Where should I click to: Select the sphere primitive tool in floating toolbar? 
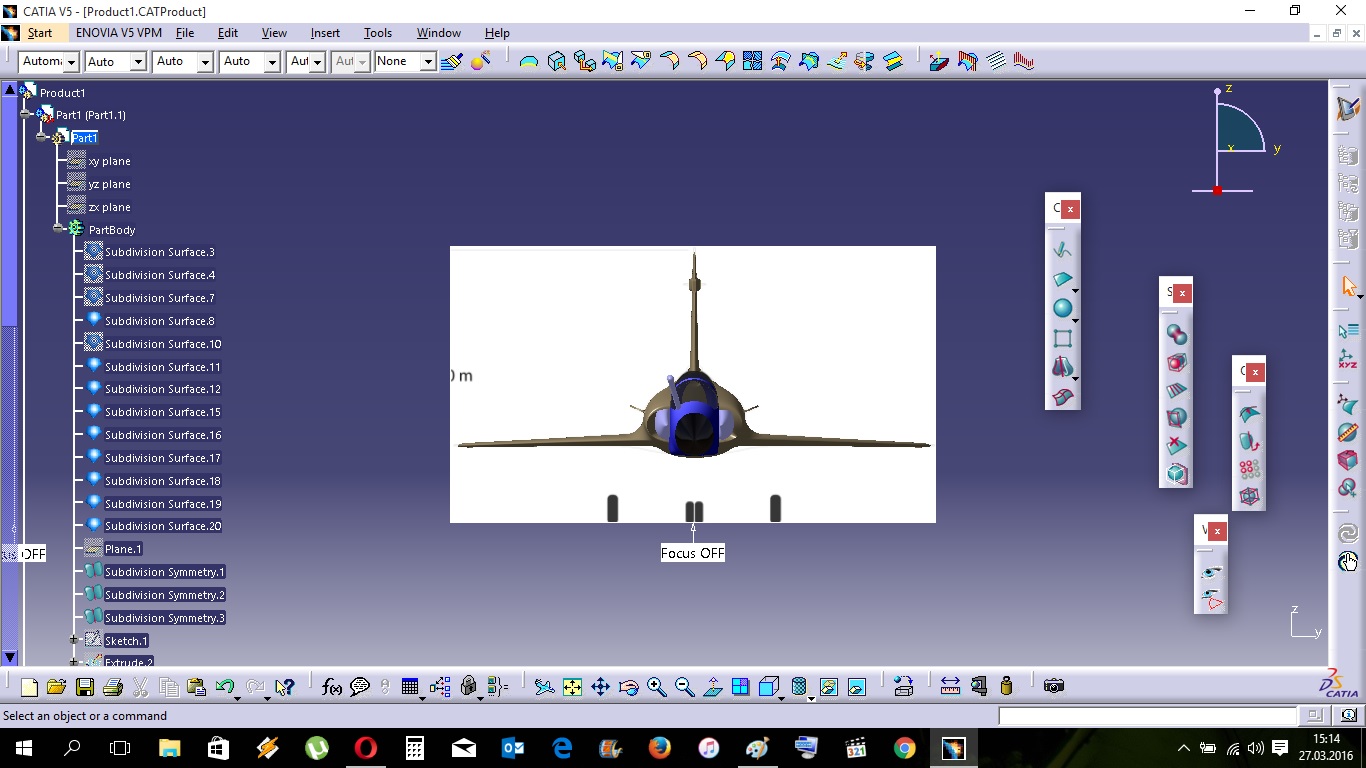[x=1062, y=309]
